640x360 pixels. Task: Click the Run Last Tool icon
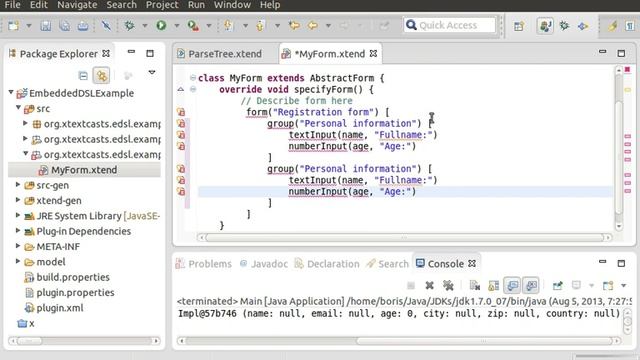tap(193, 26)
